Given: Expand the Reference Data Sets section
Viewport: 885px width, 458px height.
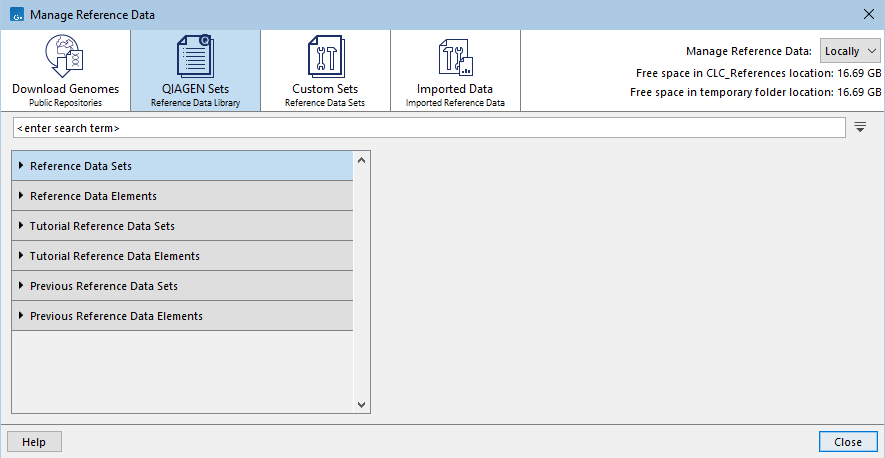Looking at the screenshot, I should point(22,166).
